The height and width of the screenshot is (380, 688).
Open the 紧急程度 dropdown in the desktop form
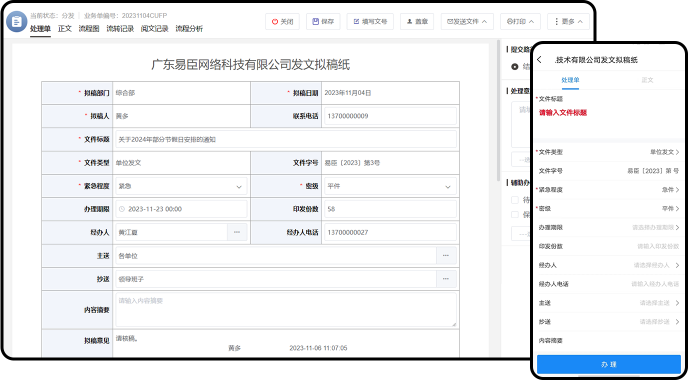181,186
